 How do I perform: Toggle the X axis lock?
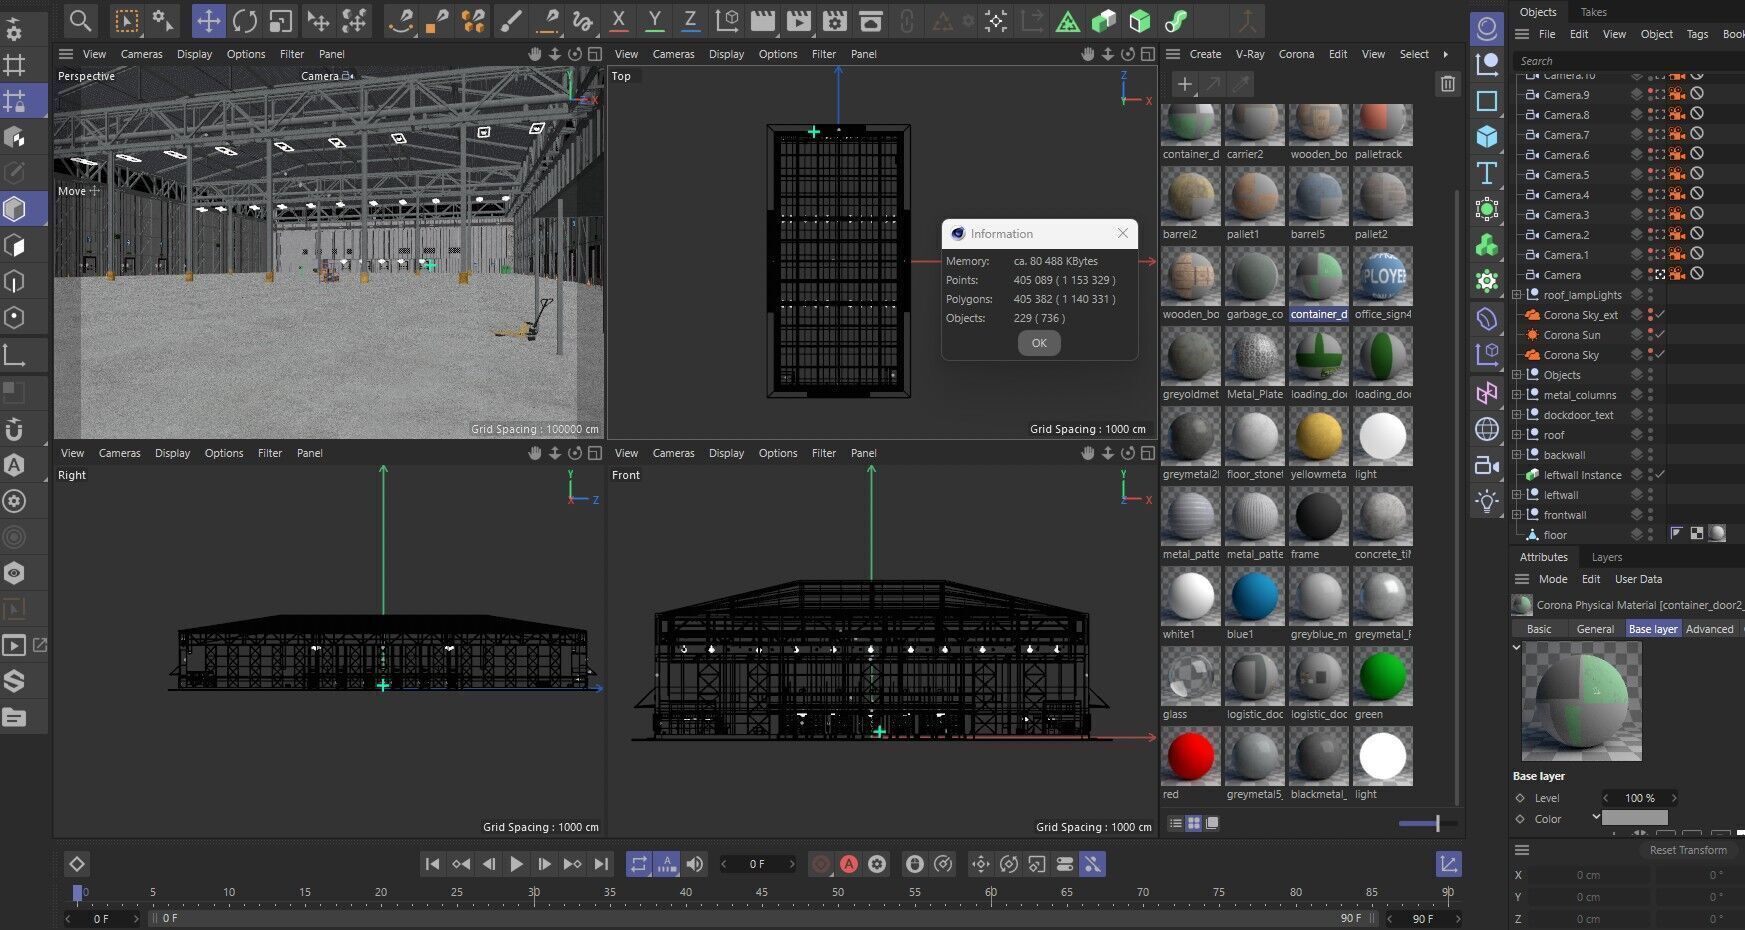[x=619, y=20]
